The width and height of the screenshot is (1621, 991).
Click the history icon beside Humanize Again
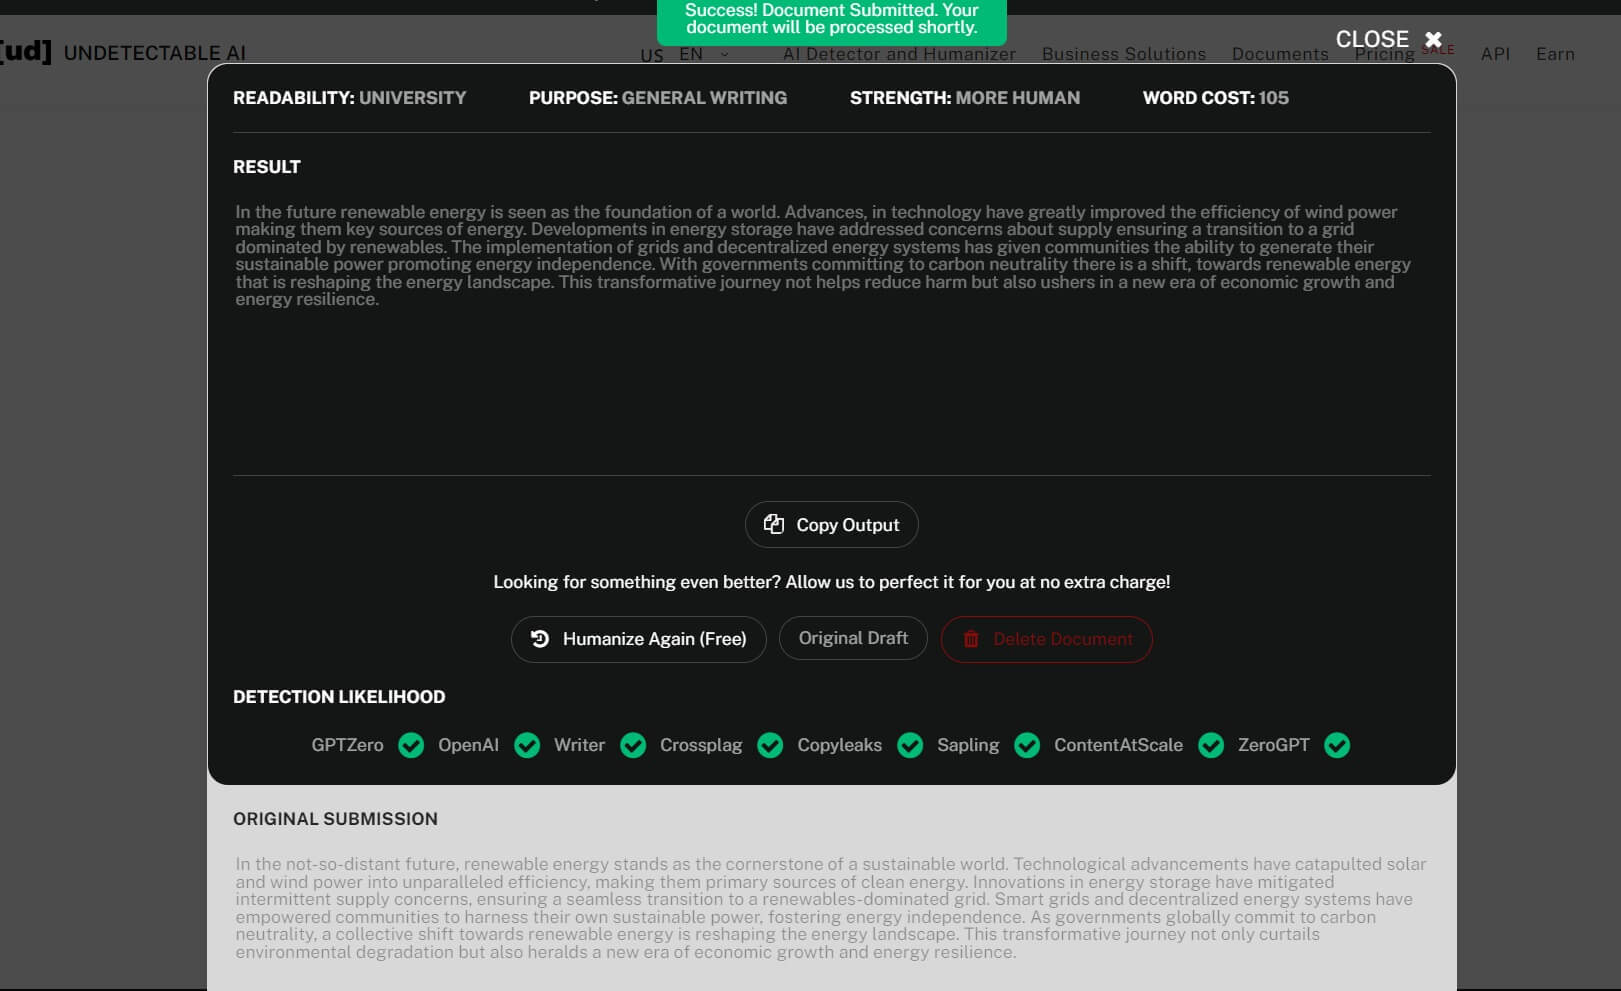[541, 638]
